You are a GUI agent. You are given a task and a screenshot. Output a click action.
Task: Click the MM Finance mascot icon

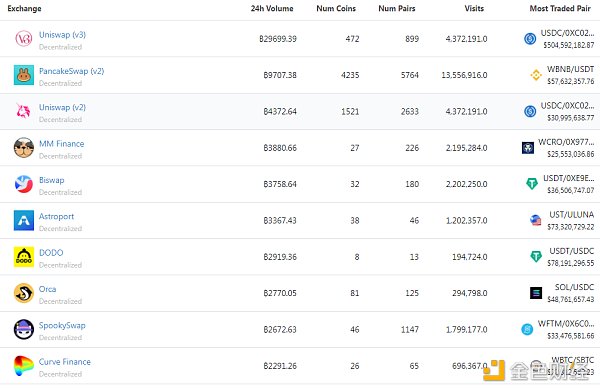pos(24,148)
